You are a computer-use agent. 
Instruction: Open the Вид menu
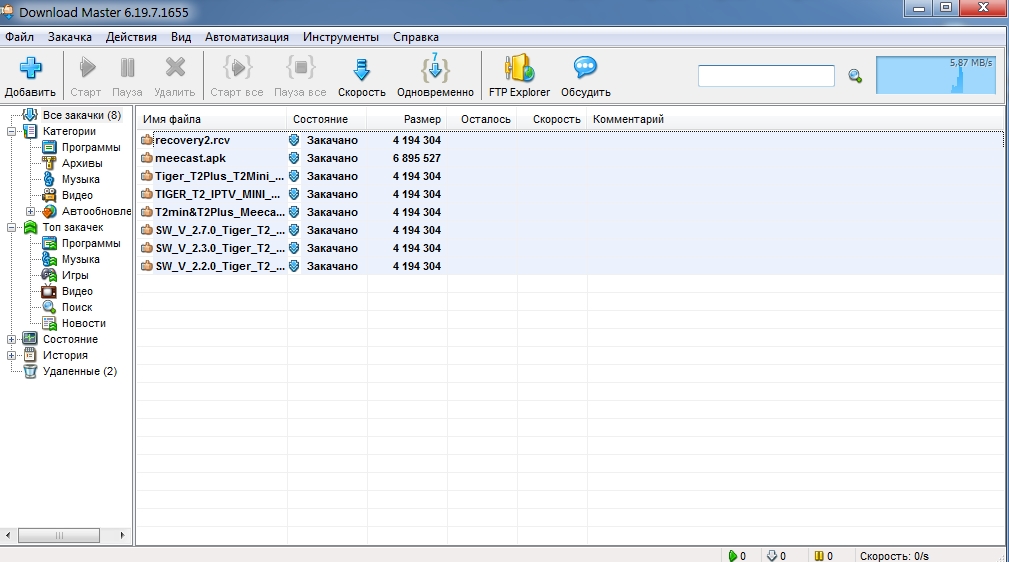click(181, 37)
